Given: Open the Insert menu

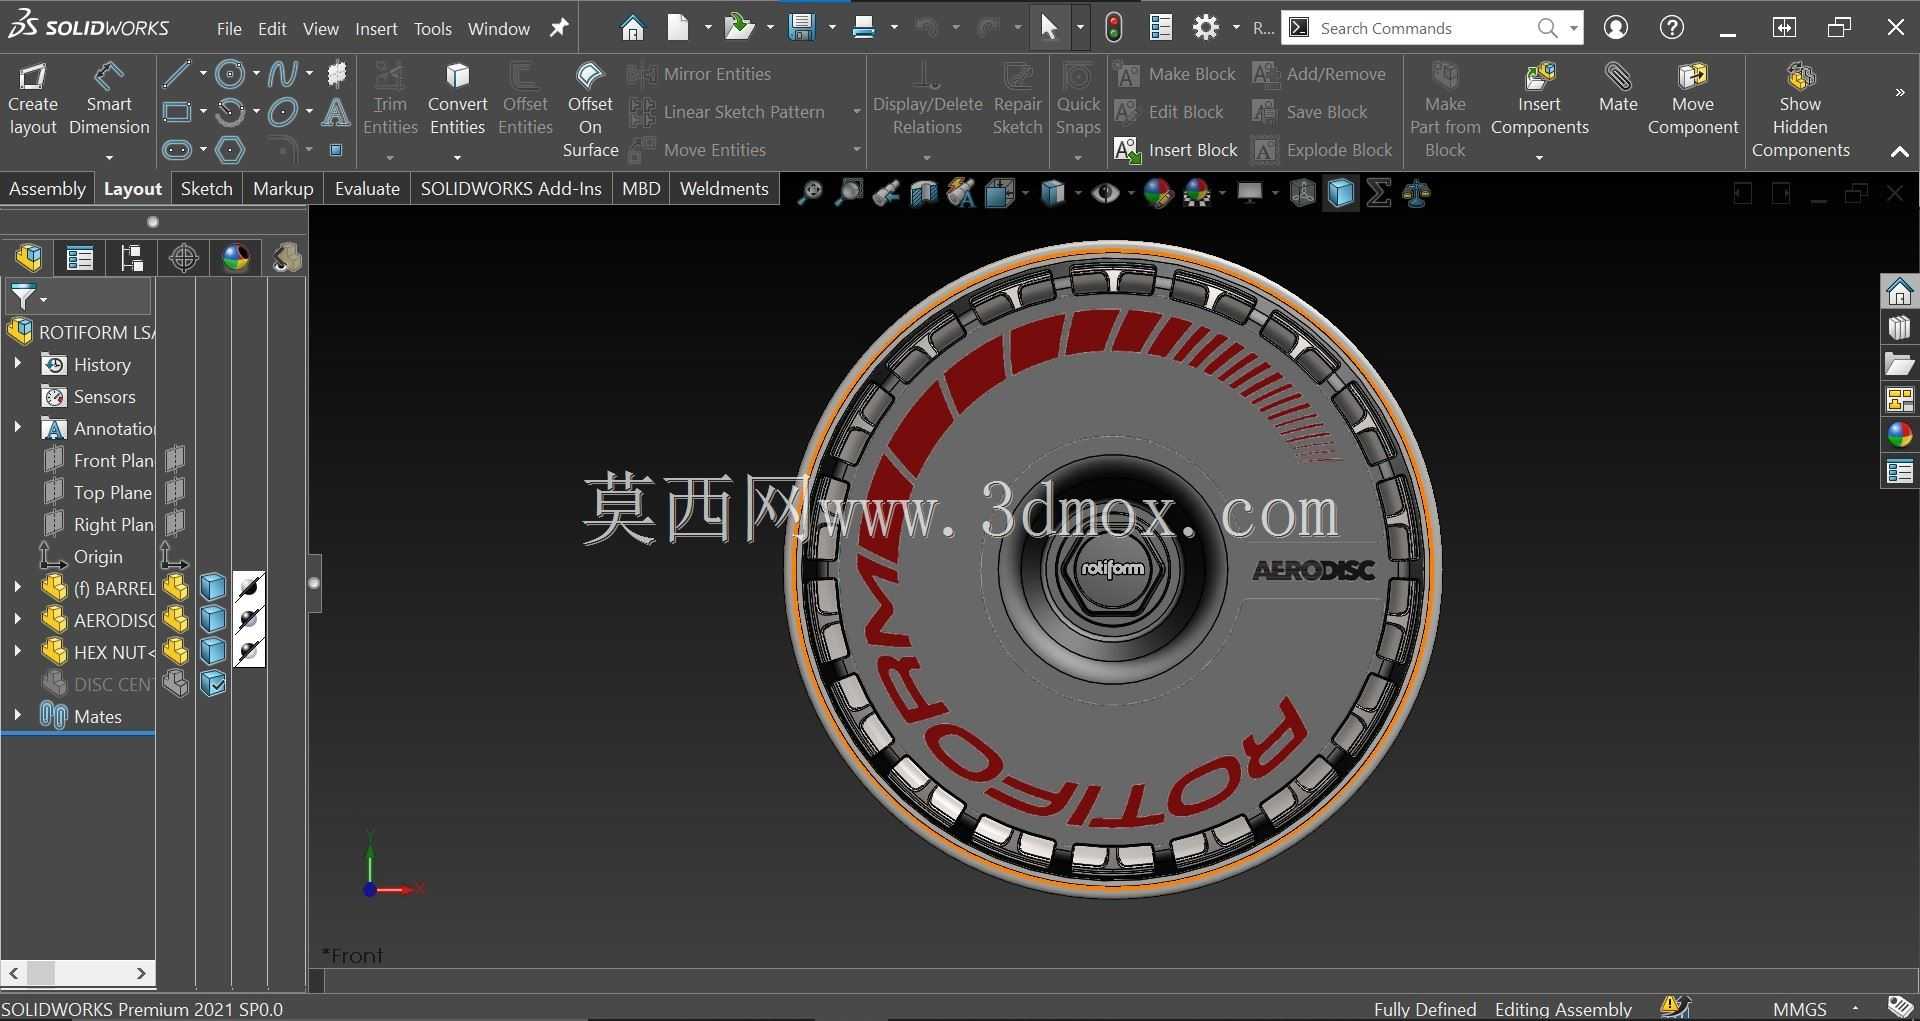Looking at the screenshot, I should tap(376, 29).
